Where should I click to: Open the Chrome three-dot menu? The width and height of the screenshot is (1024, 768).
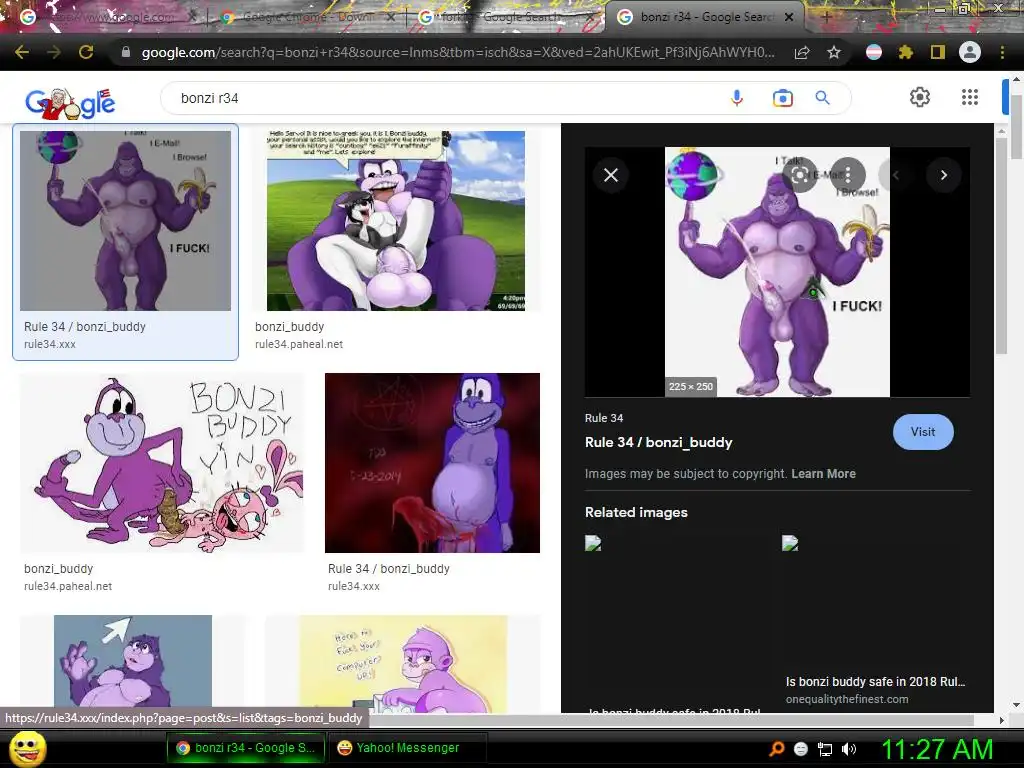coord(1002,52)
